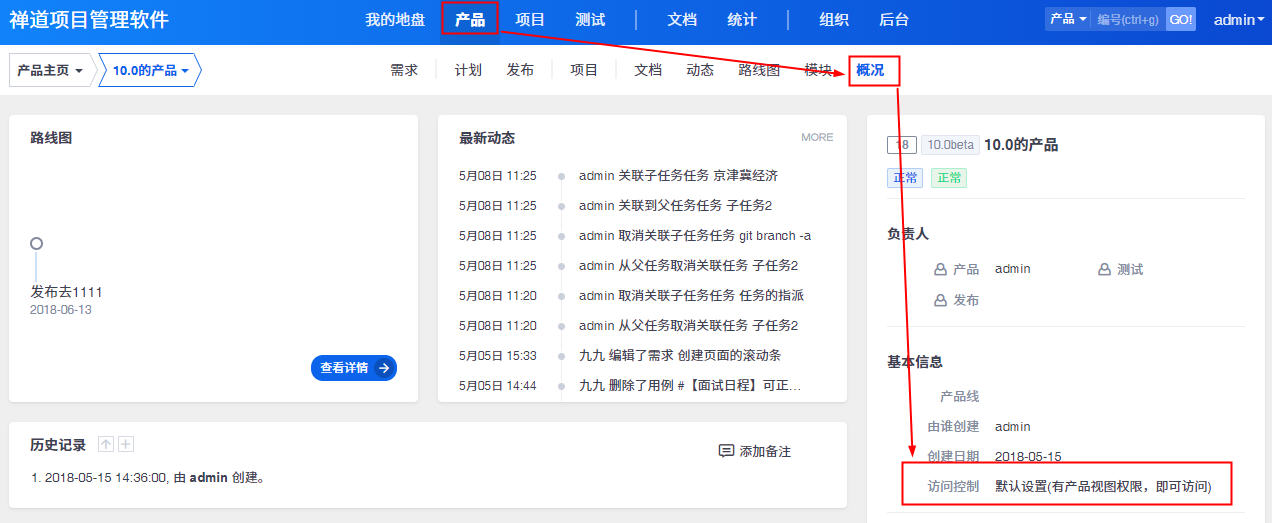Viewport: 1272px width, 523px height.
Task: Expand the 10.0的产品 product selector
Action: [150, 71]
